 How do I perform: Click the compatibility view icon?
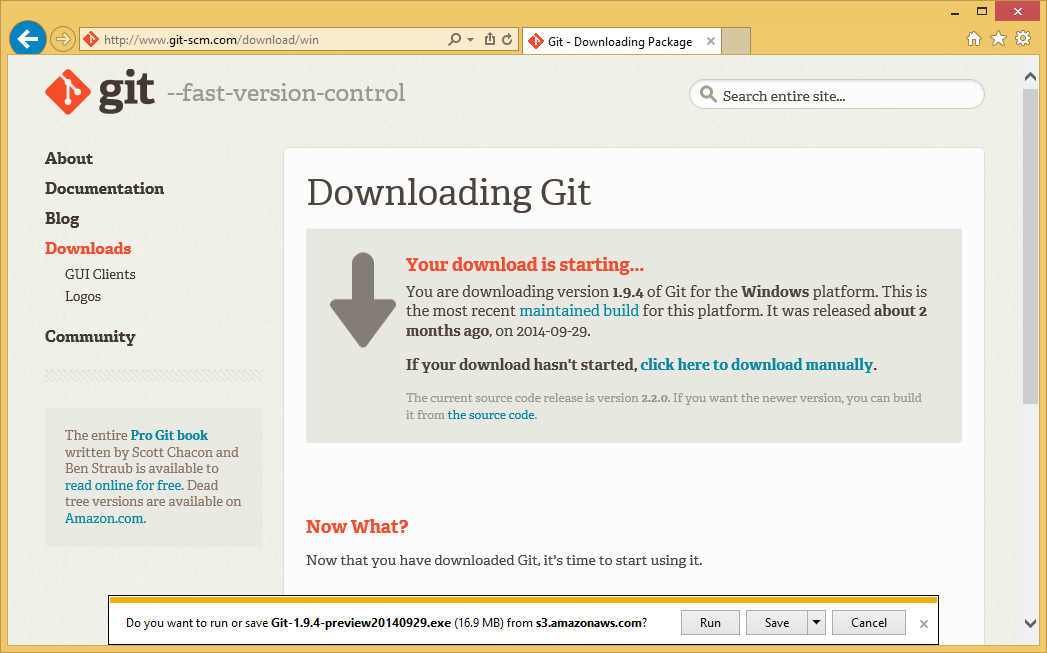coord(489,39)
